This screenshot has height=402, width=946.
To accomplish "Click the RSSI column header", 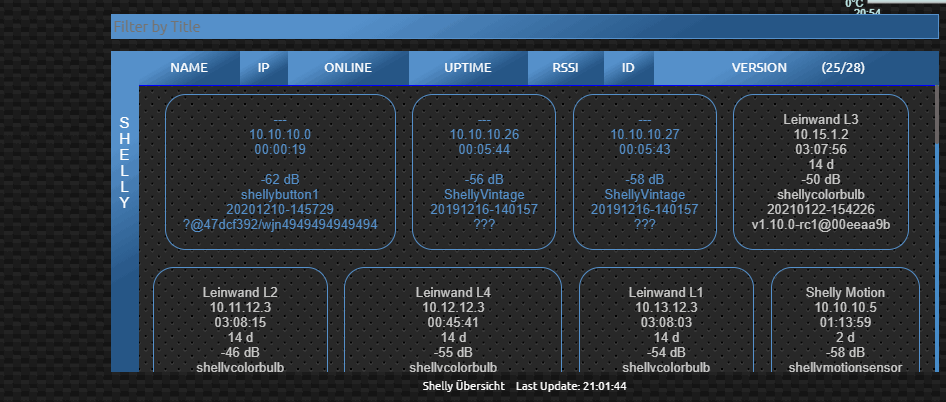I will click(x=565, y=68).
